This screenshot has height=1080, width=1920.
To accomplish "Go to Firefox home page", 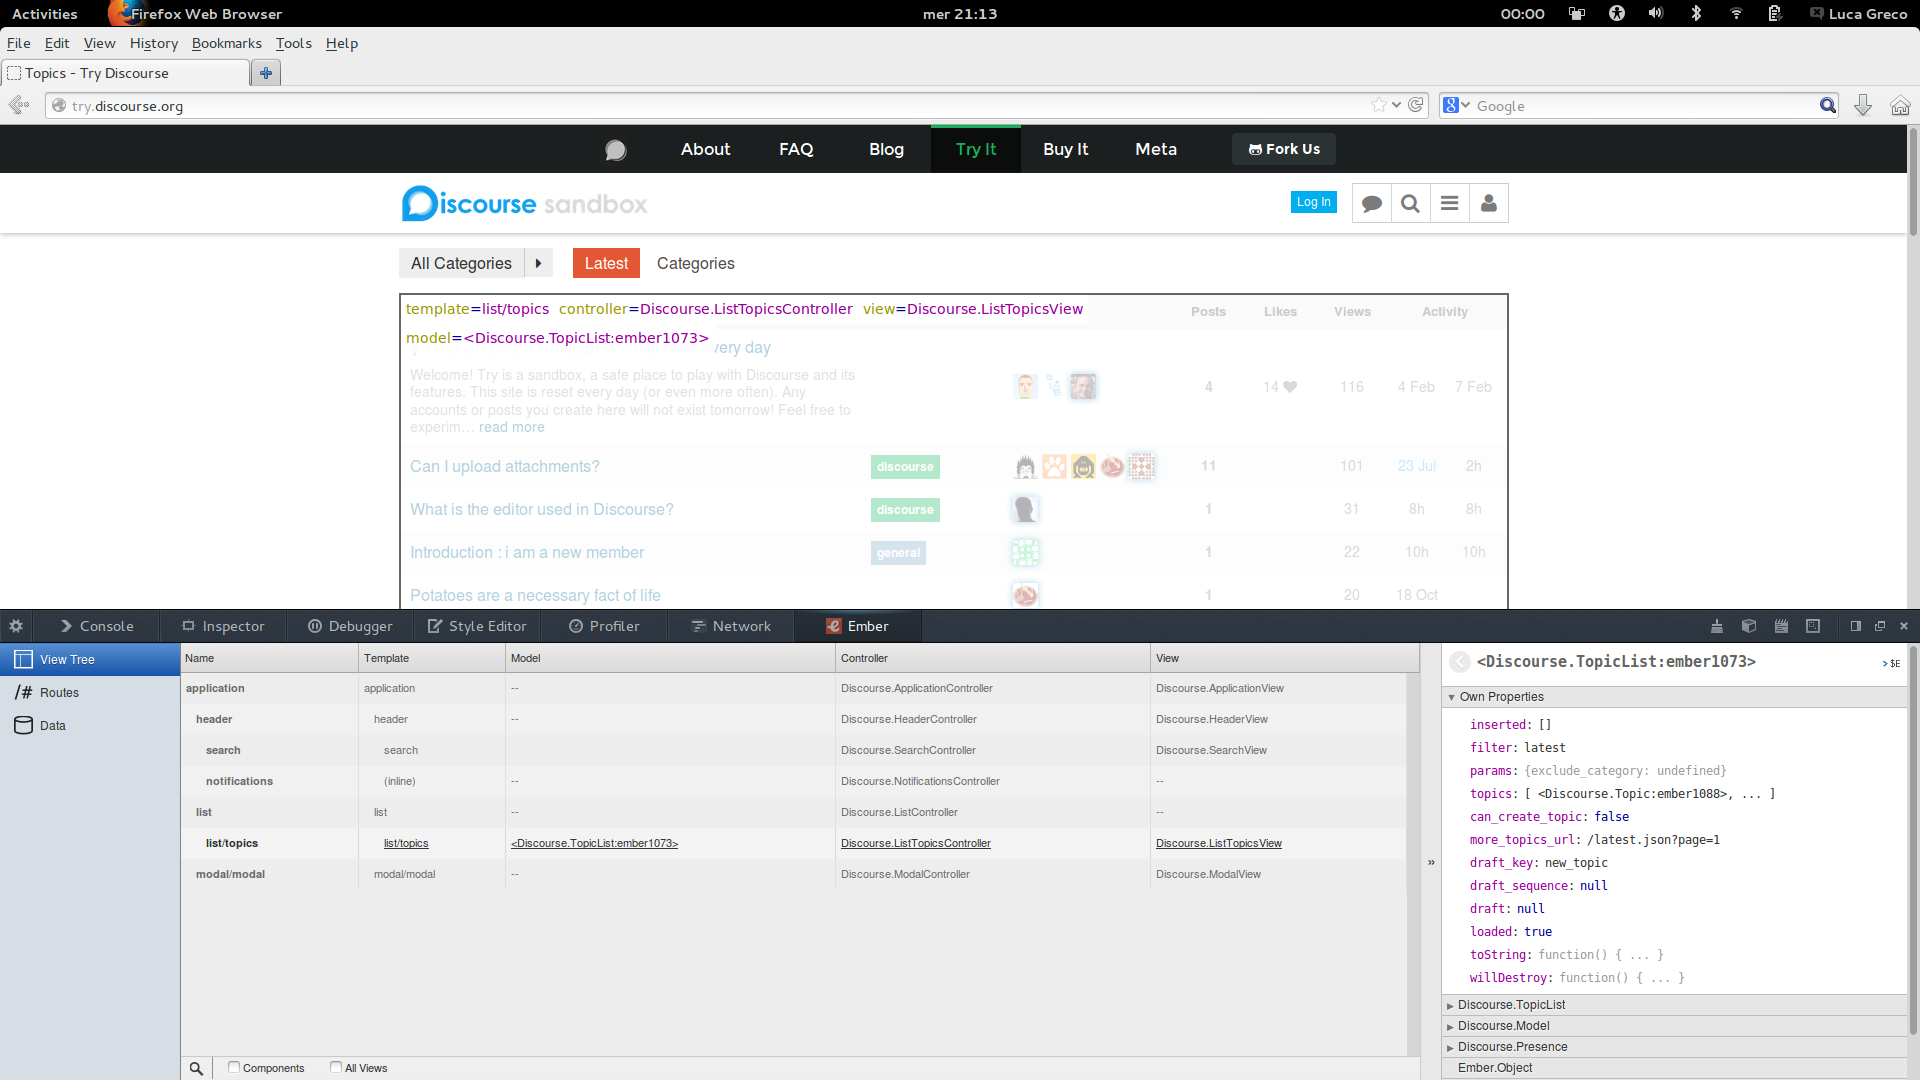I will pyautogui.click(x=1900, y=105).
